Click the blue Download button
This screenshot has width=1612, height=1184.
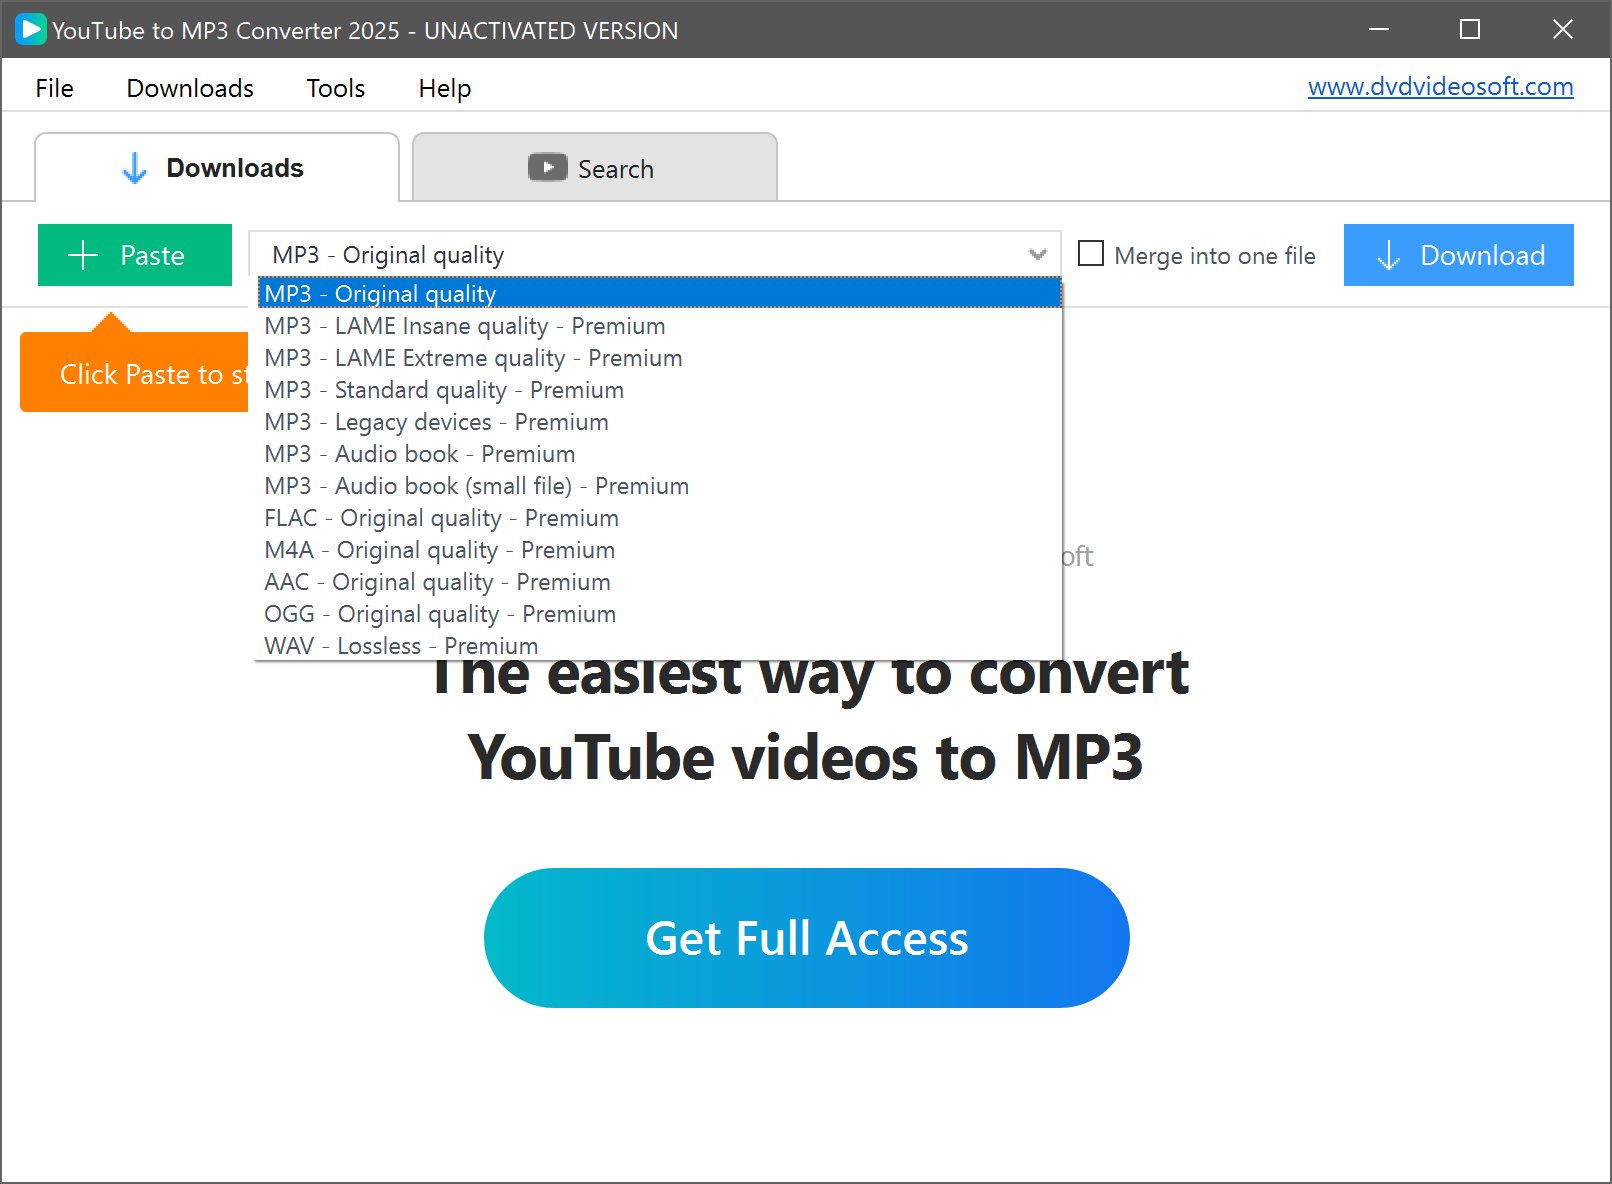(x=1459, y=255)
